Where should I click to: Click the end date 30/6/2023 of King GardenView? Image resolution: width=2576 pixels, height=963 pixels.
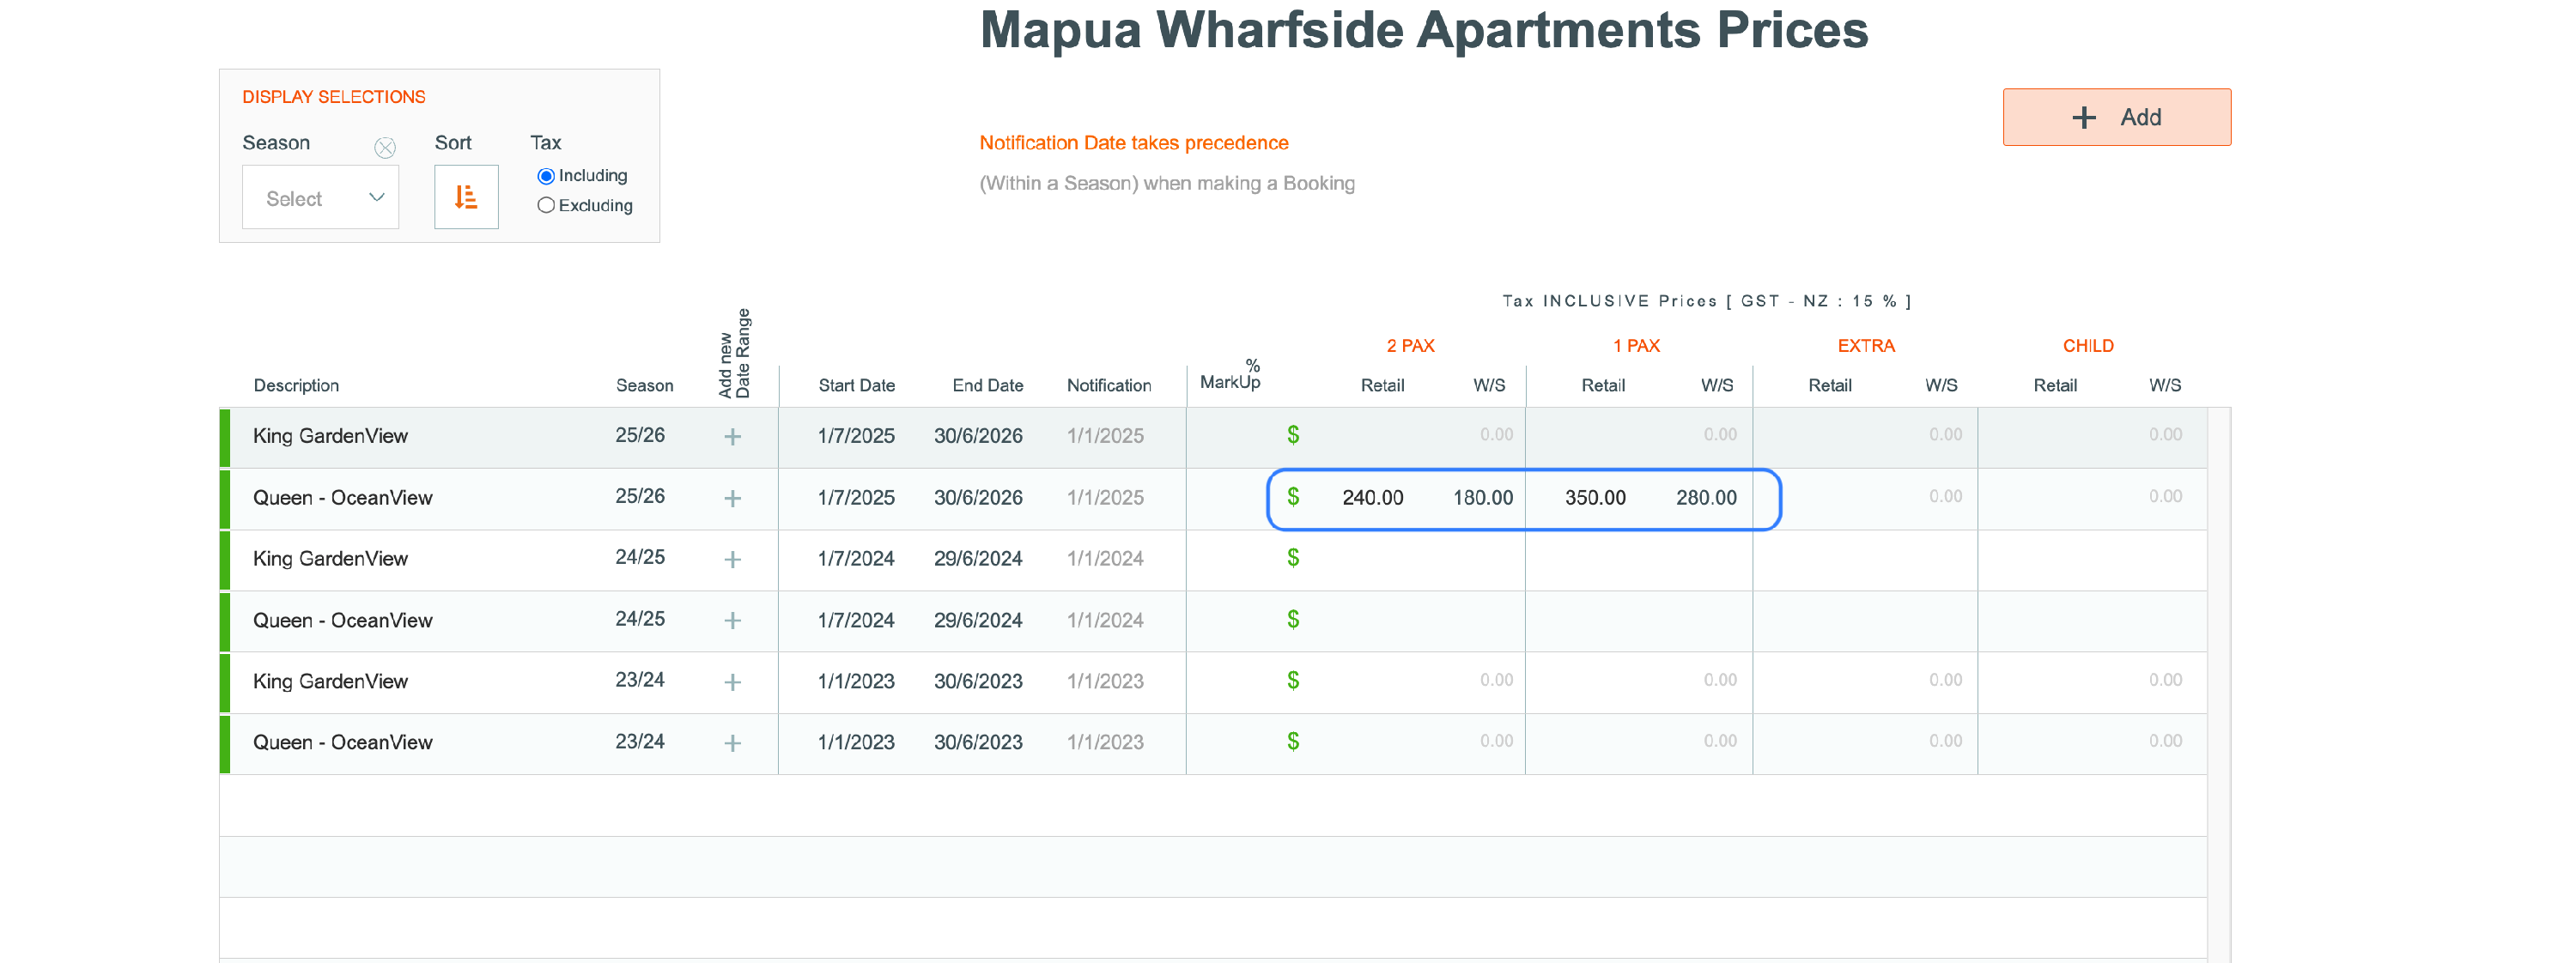click(x=978, y=681)
